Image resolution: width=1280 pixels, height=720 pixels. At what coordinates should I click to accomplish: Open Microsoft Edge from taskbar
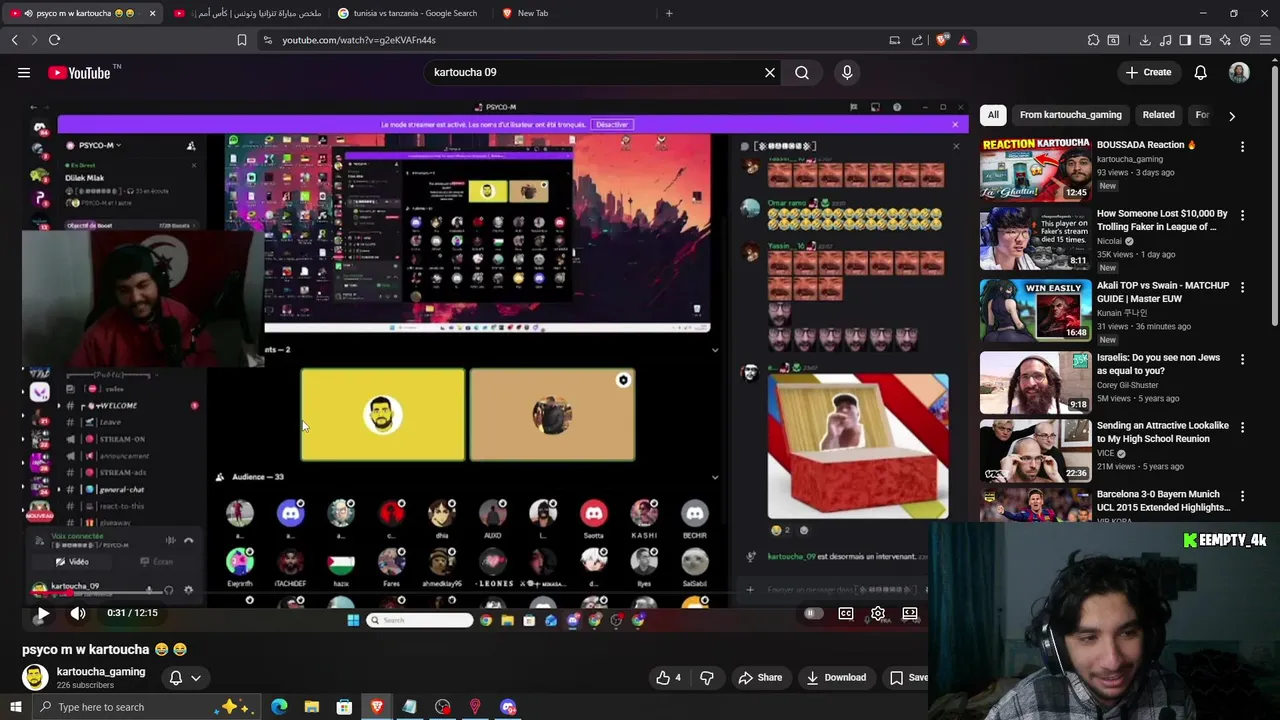tap(279, 707)
